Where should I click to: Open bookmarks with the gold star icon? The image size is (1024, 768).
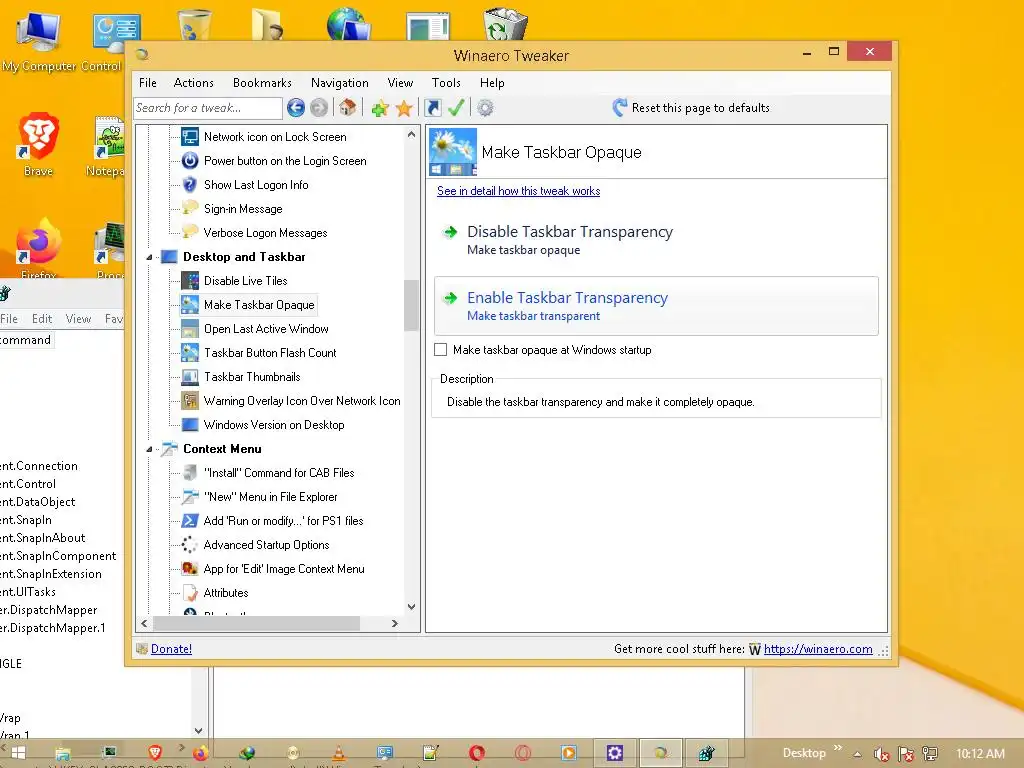404,108
